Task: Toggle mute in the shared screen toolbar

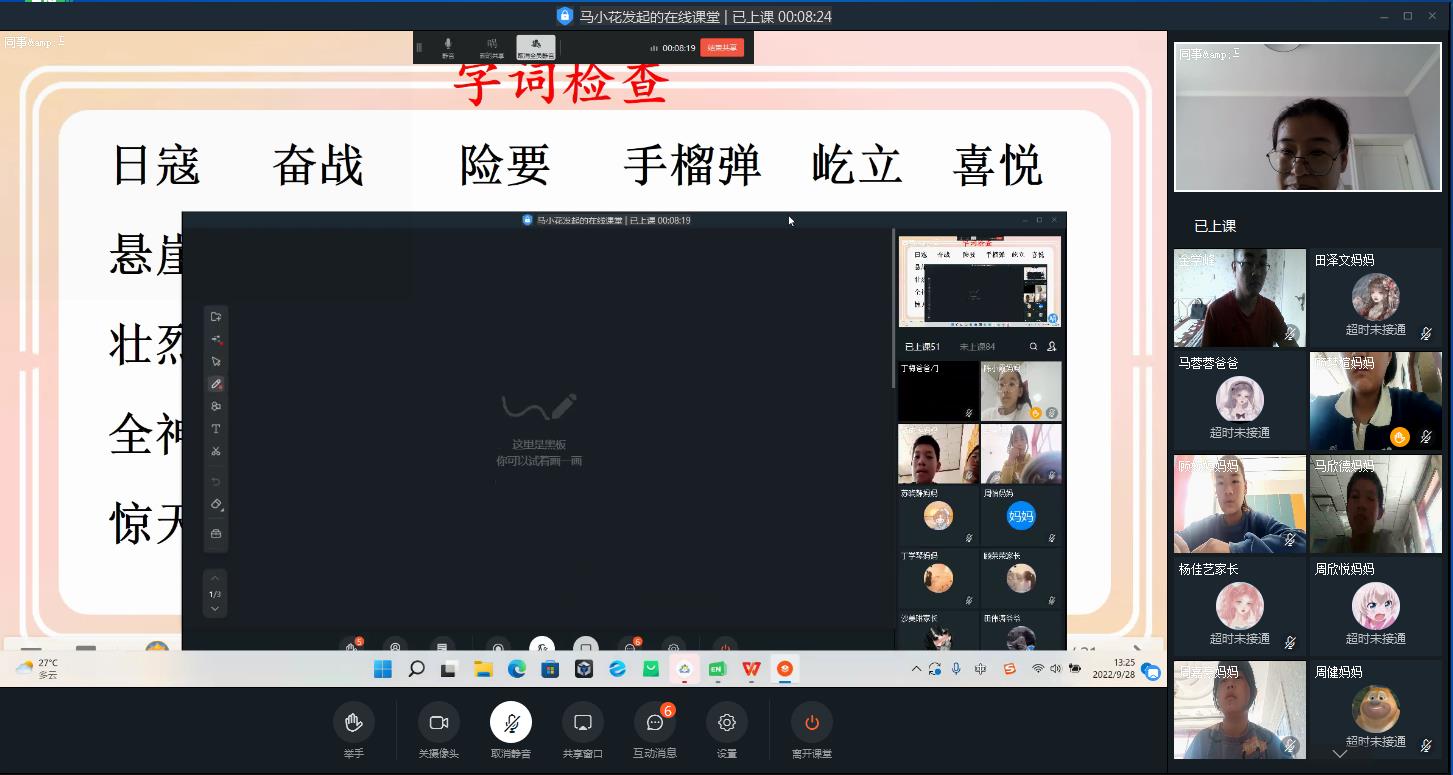Action: 448,47
